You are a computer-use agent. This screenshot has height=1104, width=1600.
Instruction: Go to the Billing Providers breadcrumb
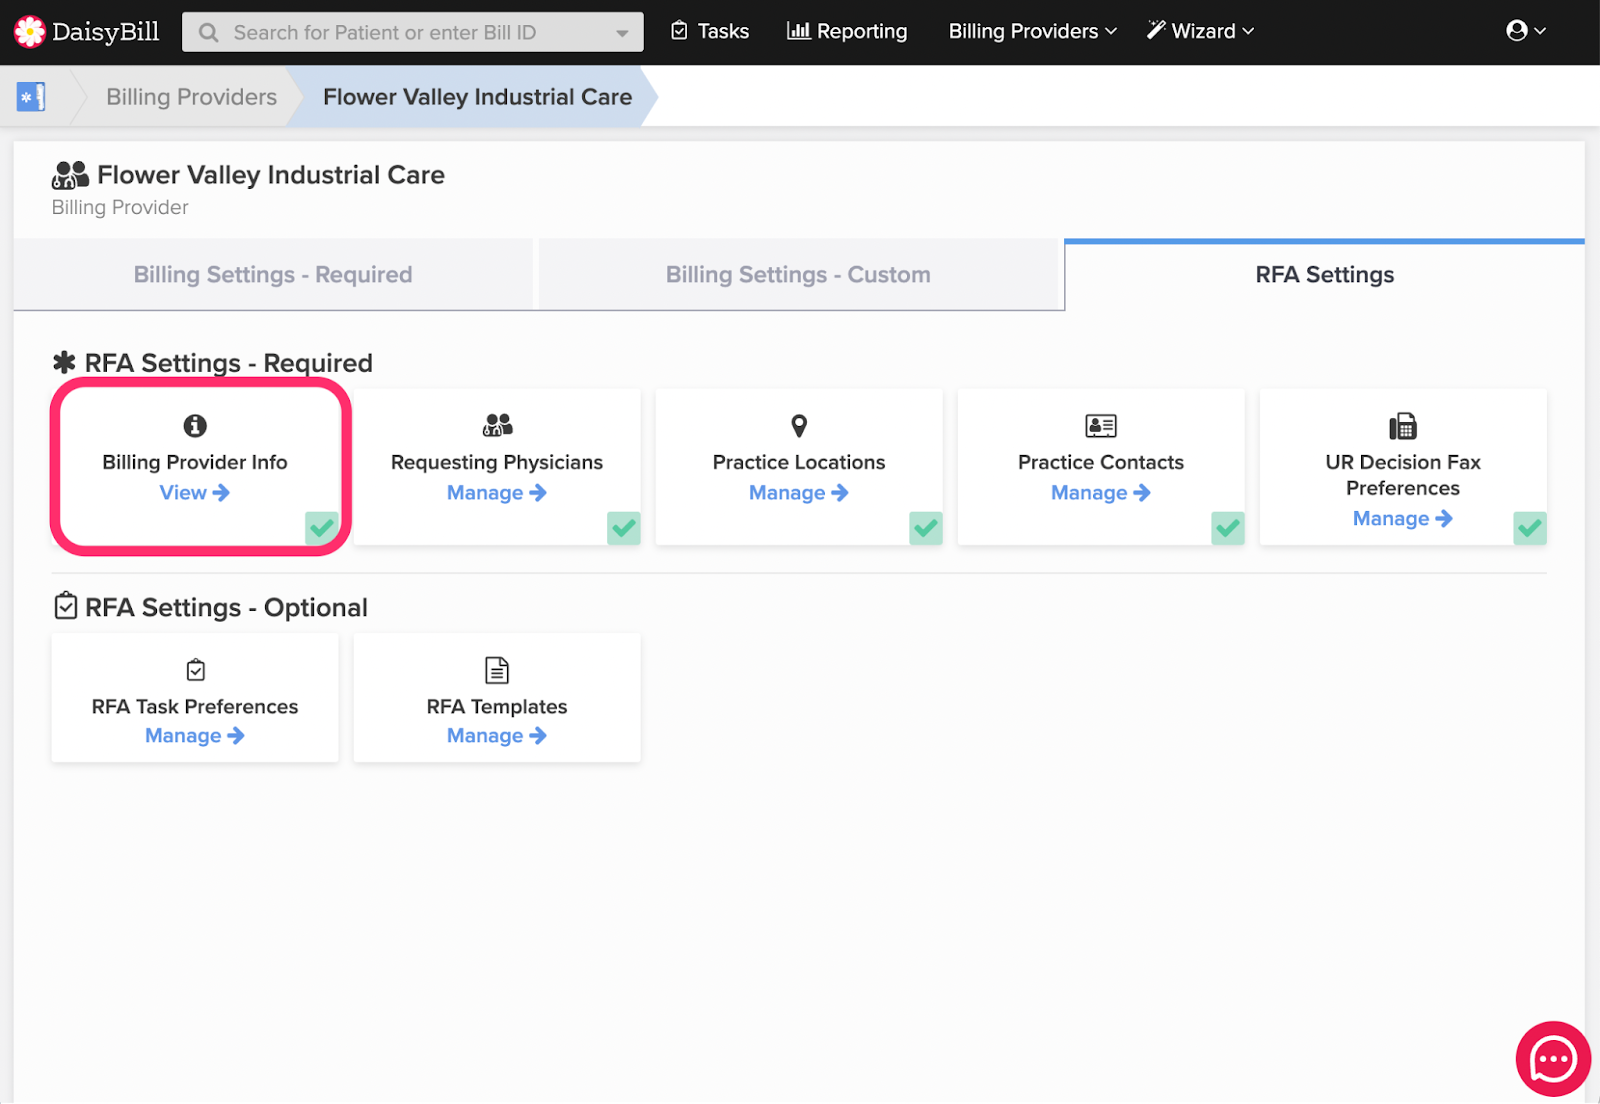tap(191, 97)
